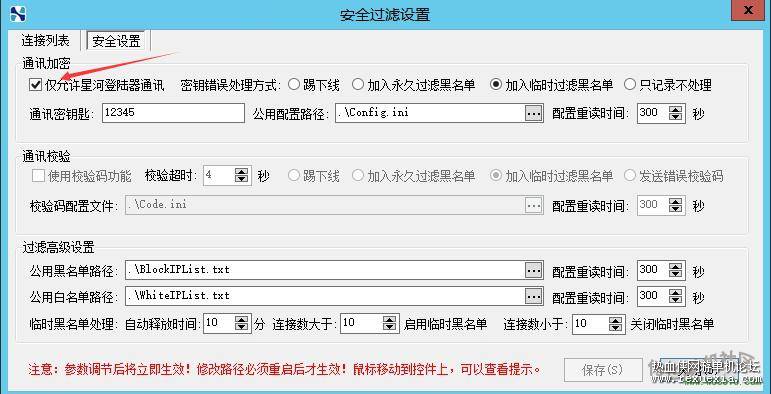Click the 300 field for 公用黑名单路径 reload
The image size is (771, 394).
[x=653, y=270]
